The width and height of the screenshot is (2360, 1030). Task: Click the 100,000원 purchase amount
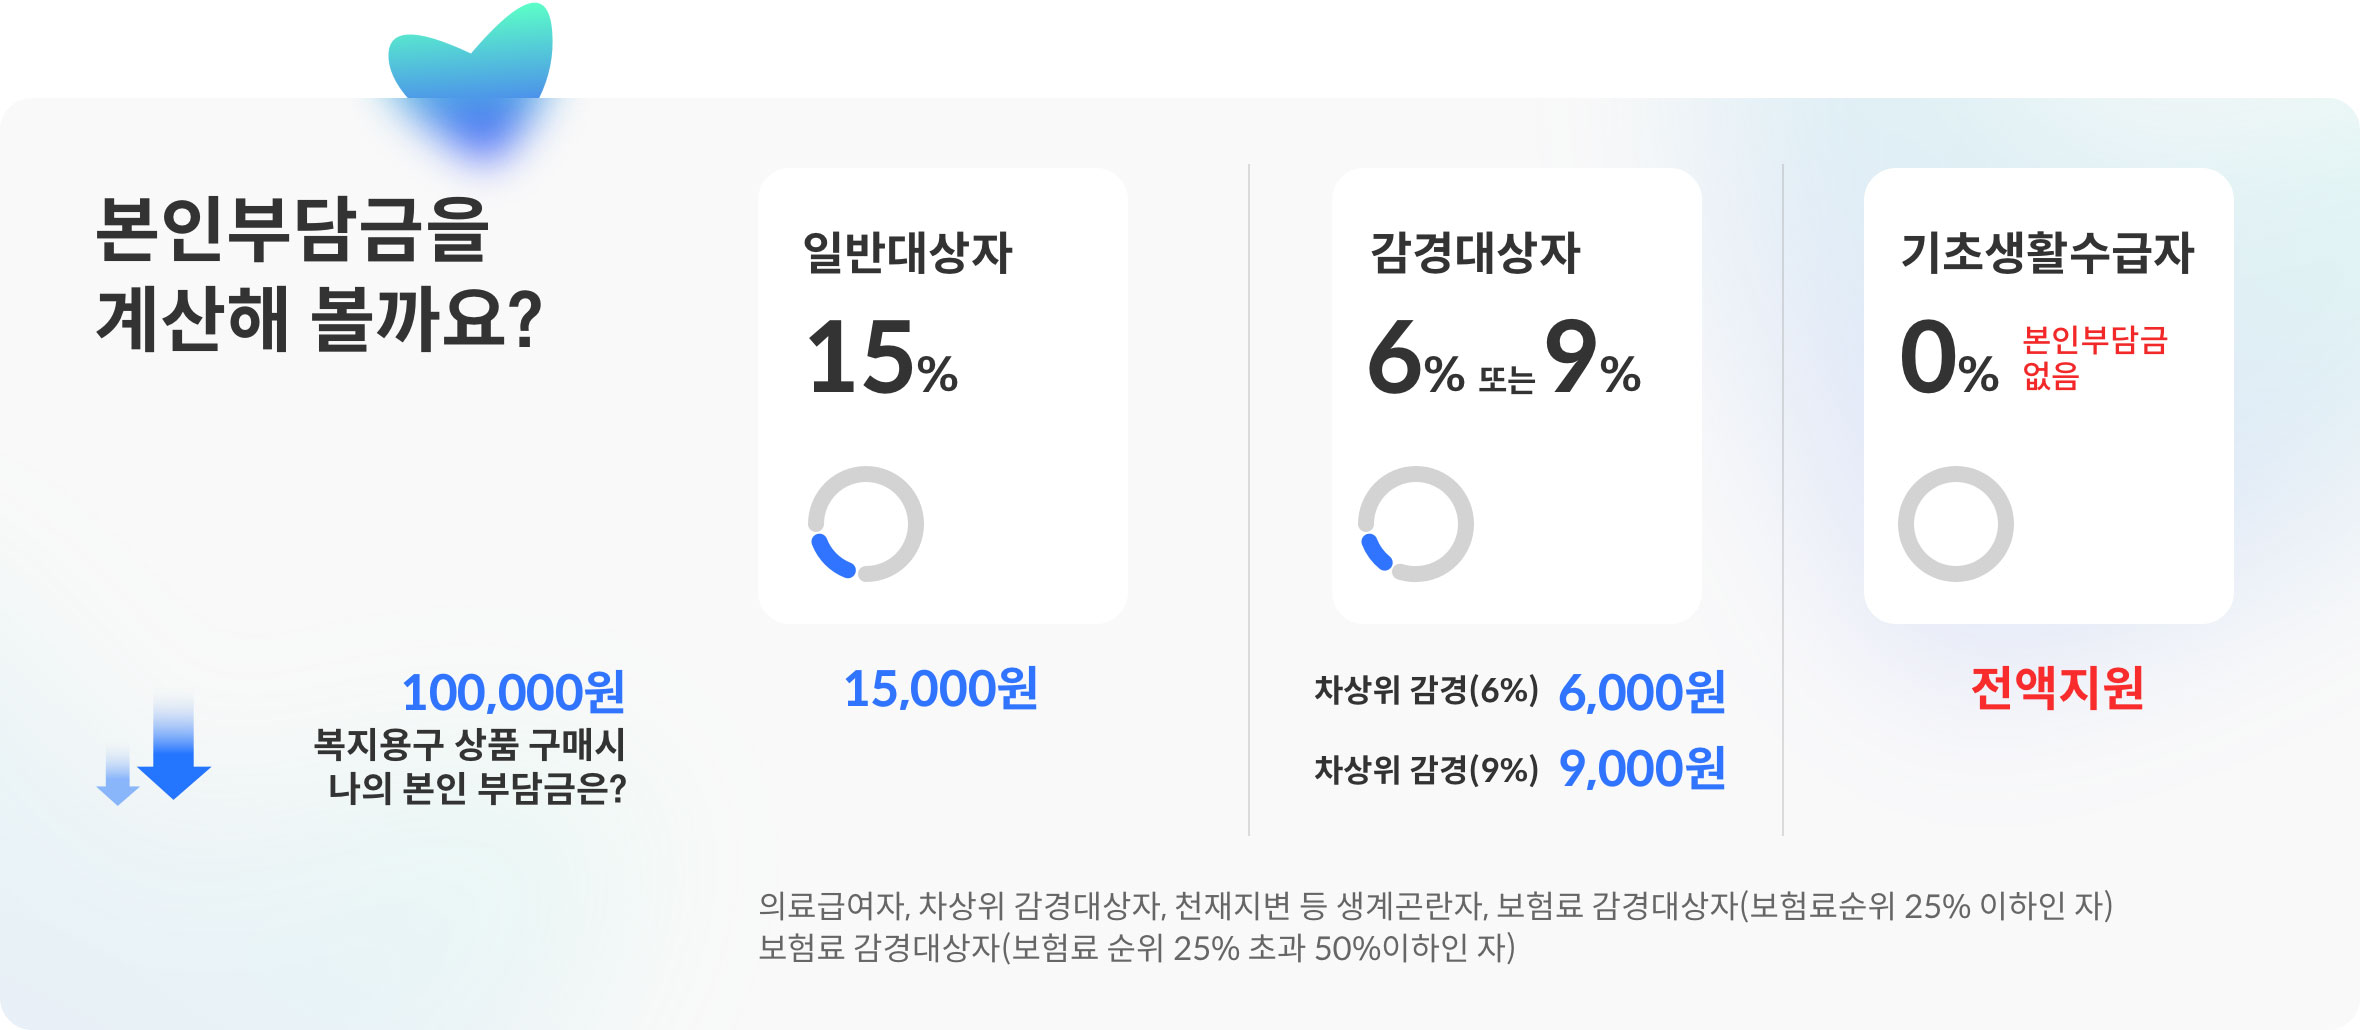click(513, 692)
